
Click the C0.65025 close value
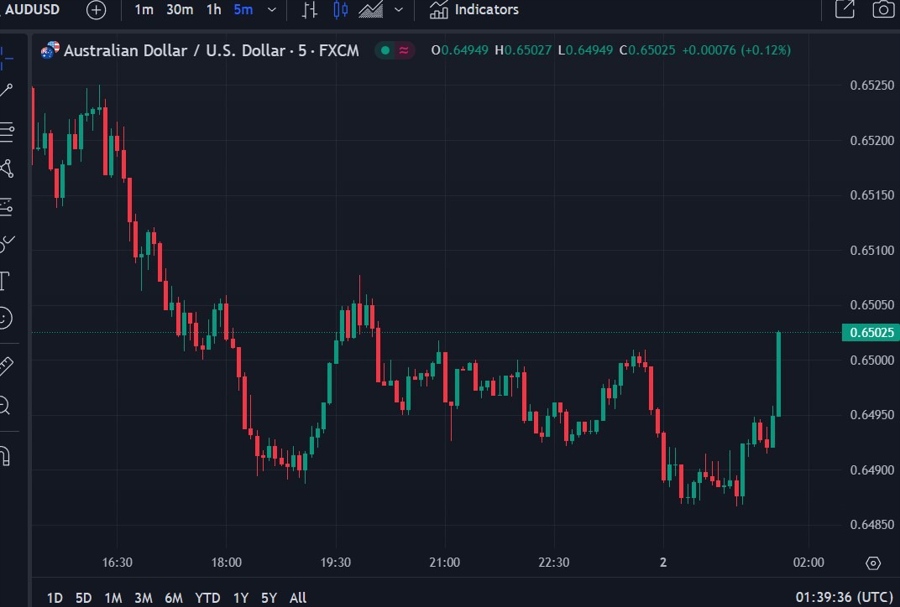tap(647, 50)
